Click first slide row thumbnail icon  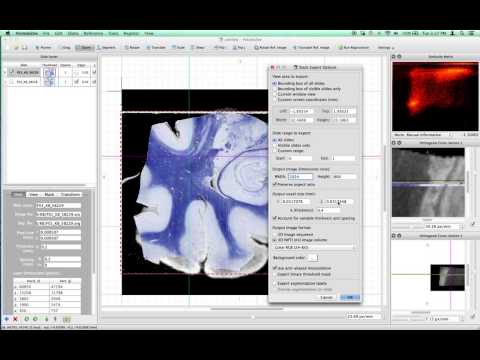tap(49, 72)
